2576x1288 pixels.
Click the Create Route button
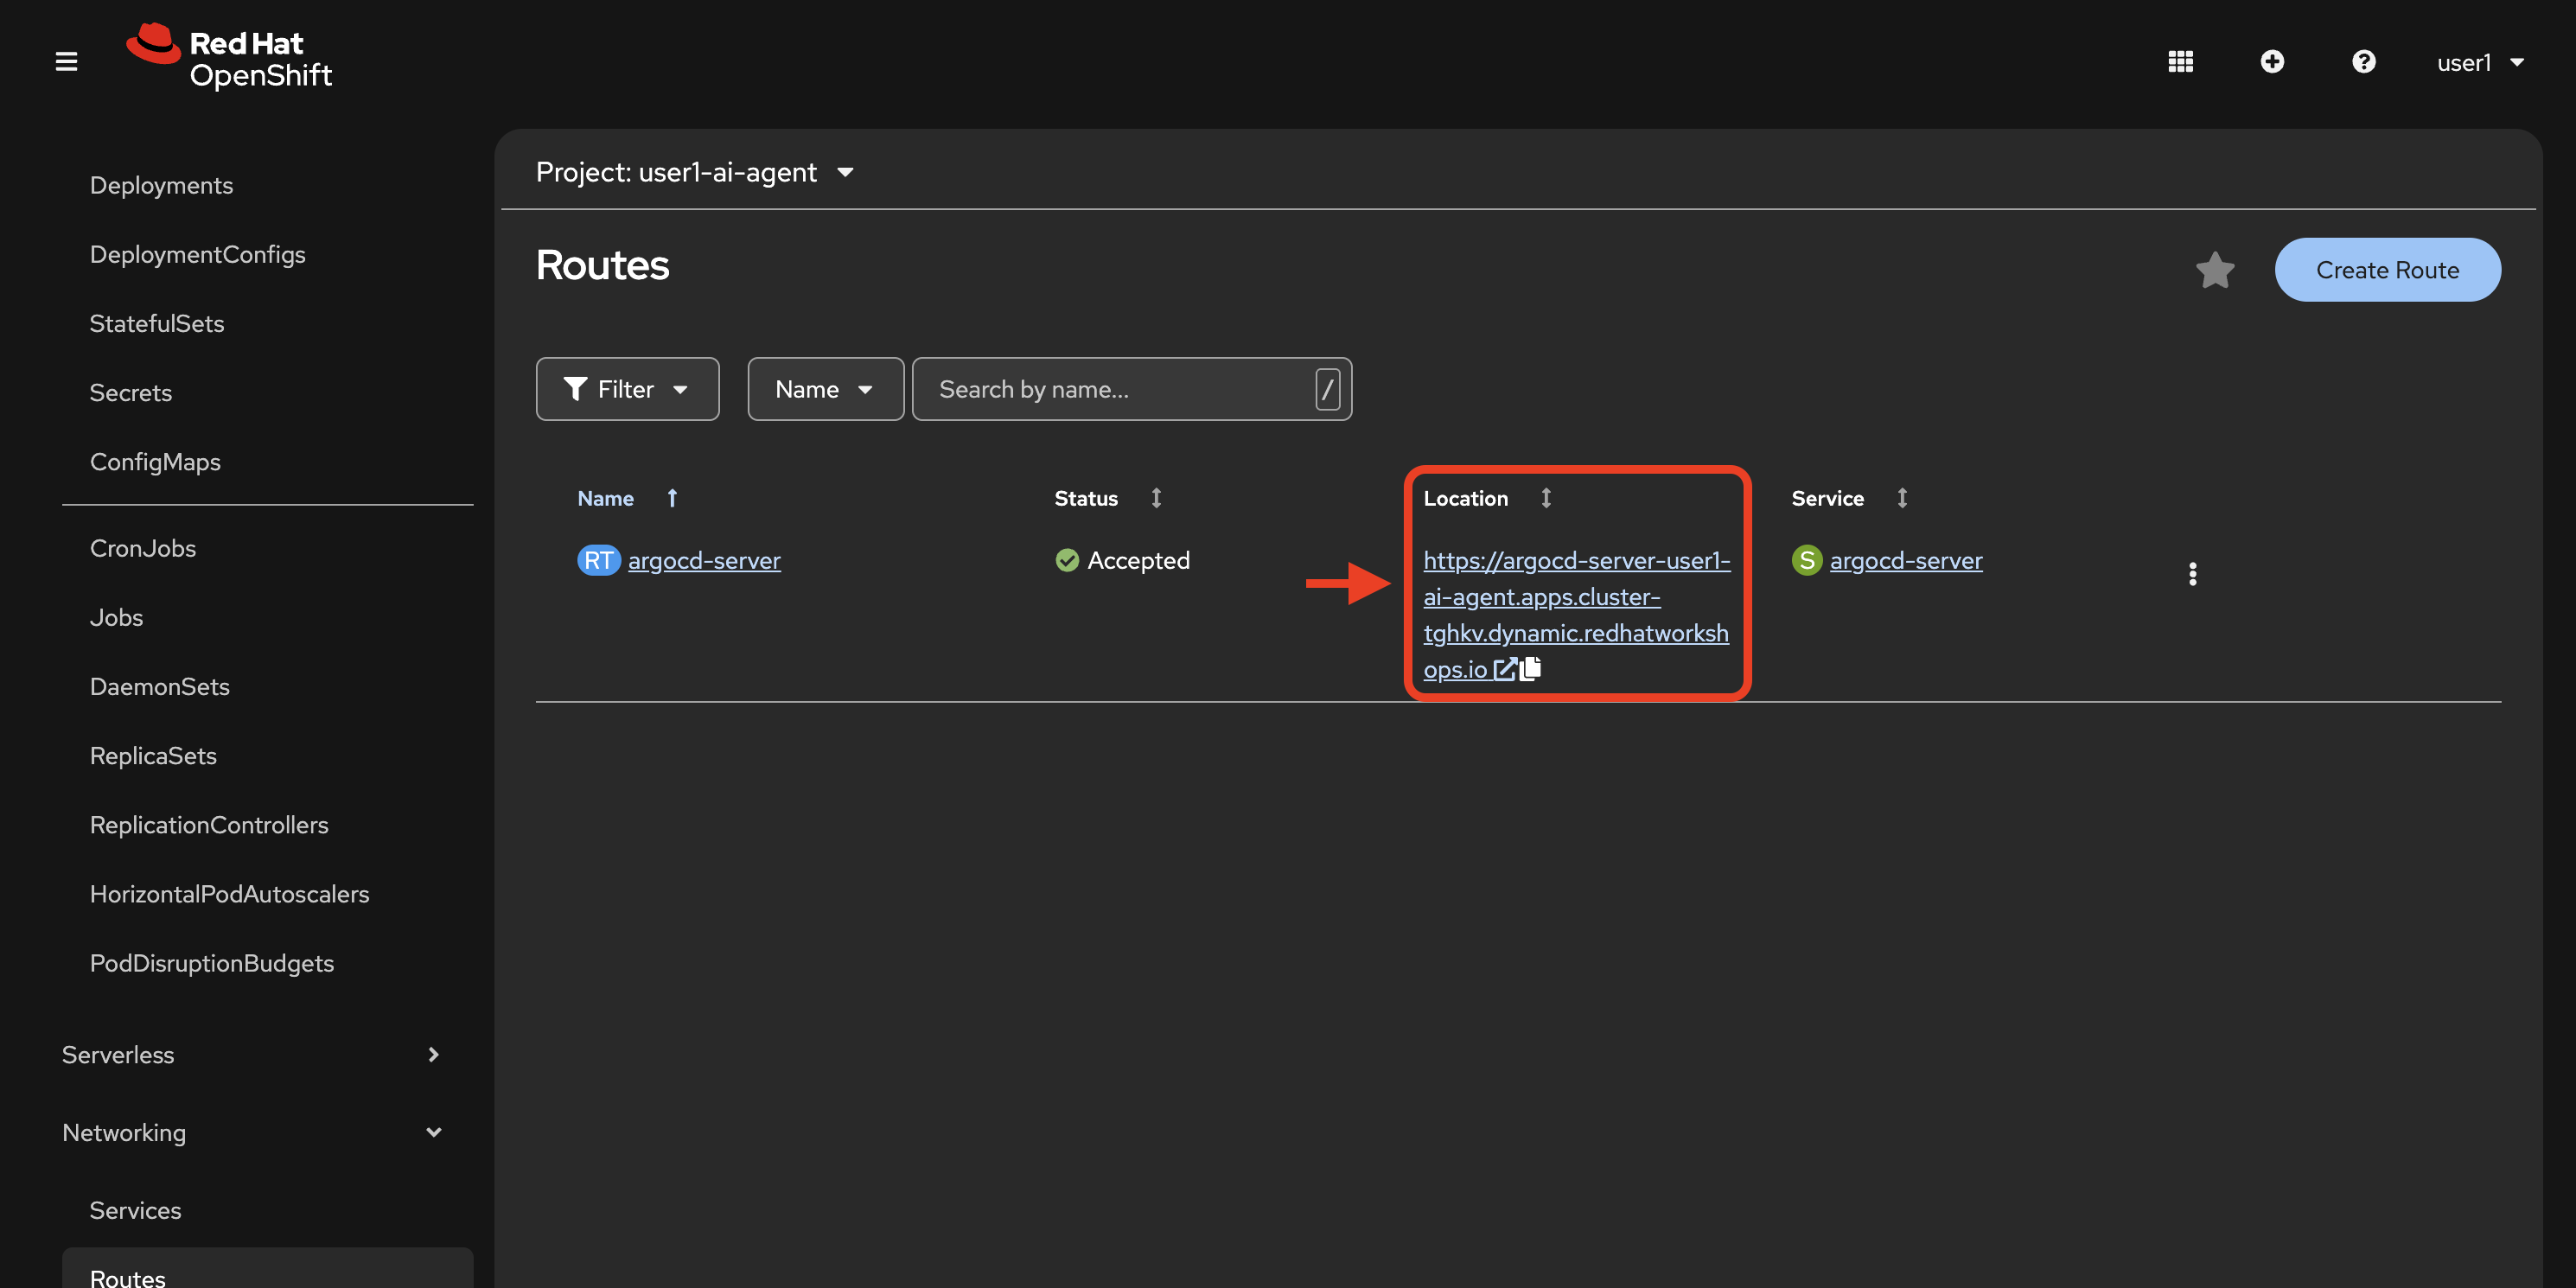point(2387,270)
